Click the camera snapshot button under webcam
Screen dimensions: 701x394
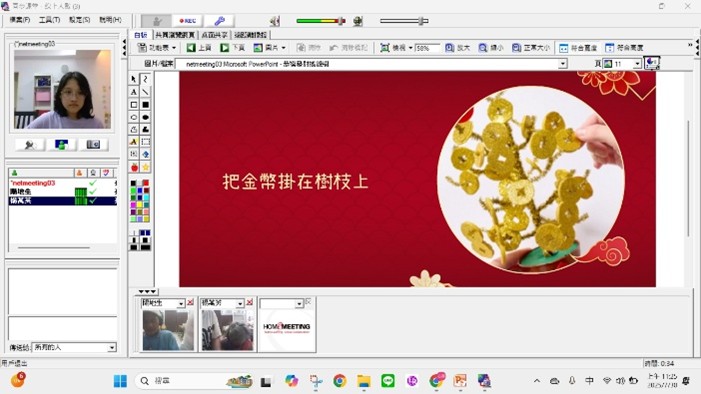[x=93, y=144]
